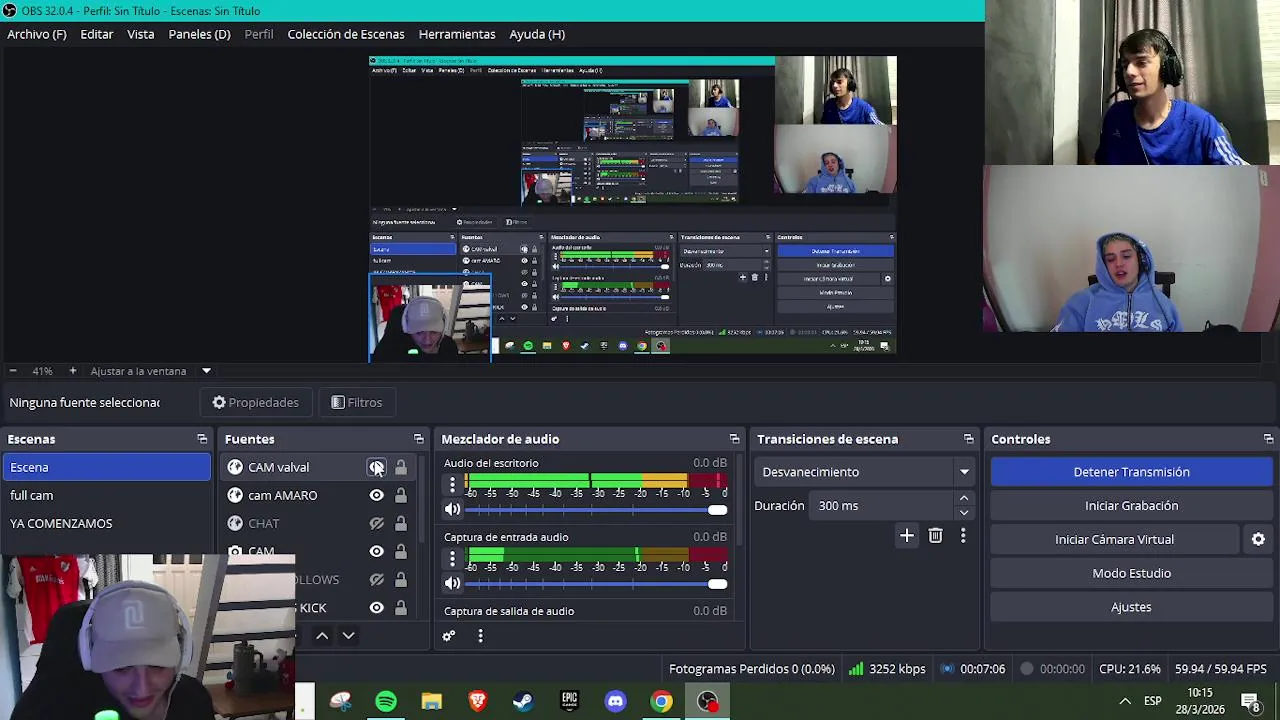Open virtual camera settings gear
The width and height of the screenshot is (1280, 720).
pos(1258,539)
